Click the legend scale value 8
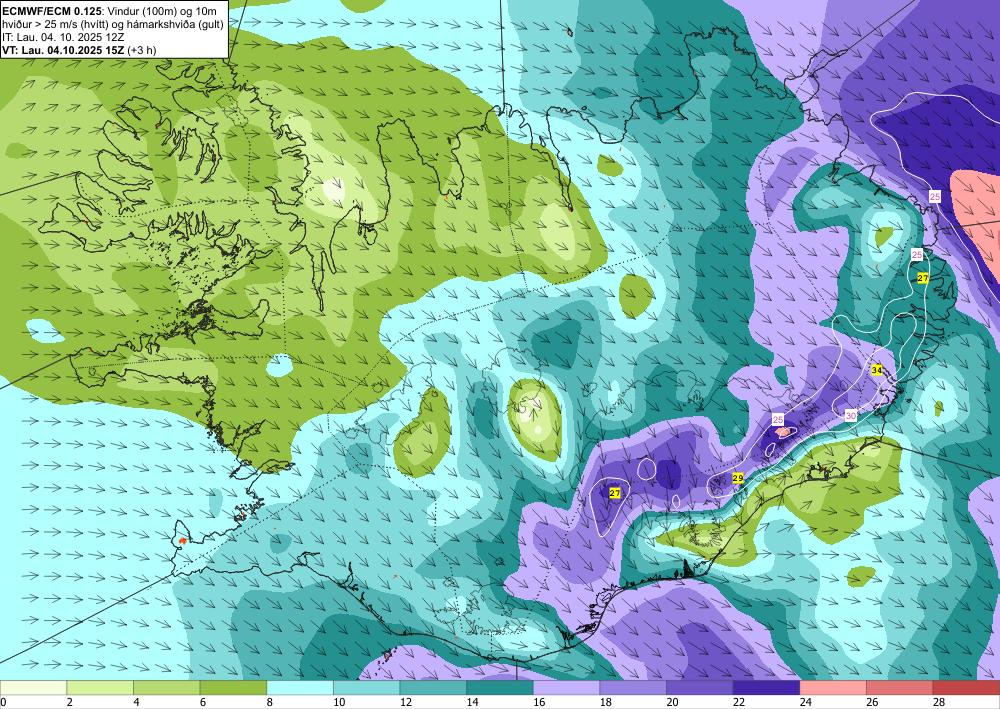Viewport: 1000px width, 709px height. pos(270,702)
